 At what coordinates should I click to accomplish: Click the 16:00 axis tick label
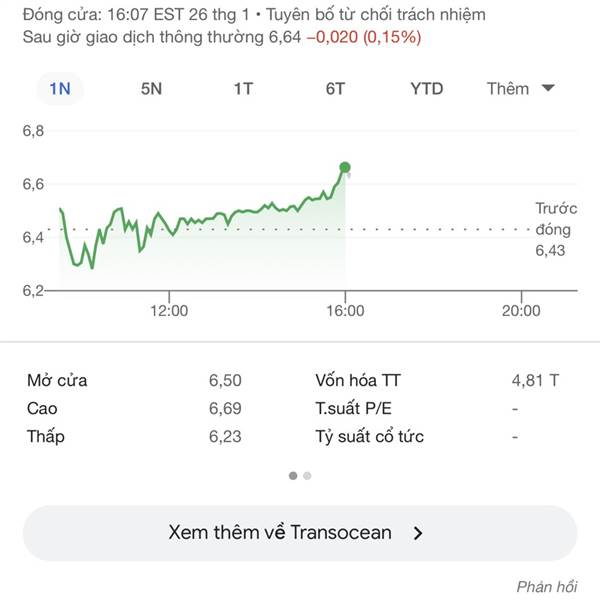coord(345,311)
